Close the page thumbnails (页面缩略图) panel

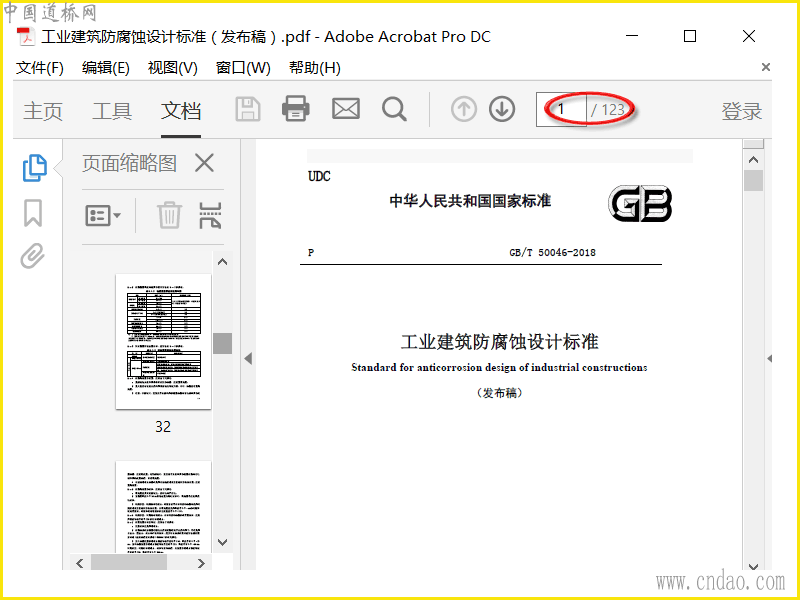pyautogui.click(x=204, y=163)
